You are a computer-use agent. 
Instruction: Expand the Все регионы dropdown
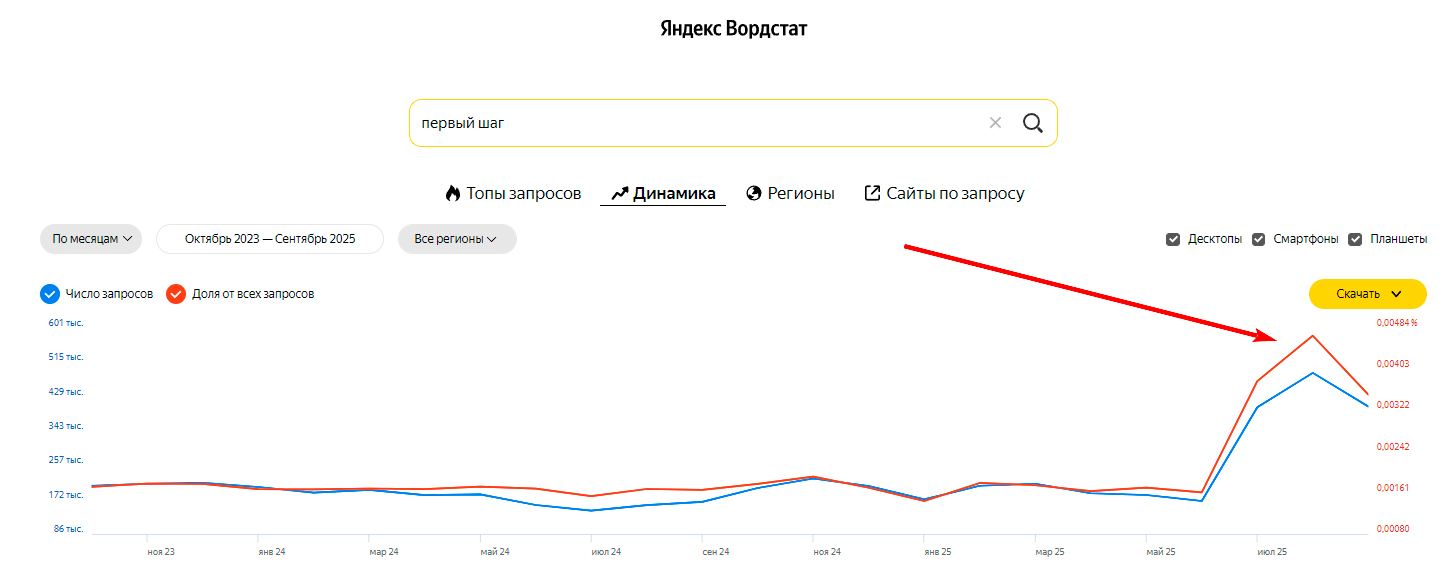[x=457, y=239]
